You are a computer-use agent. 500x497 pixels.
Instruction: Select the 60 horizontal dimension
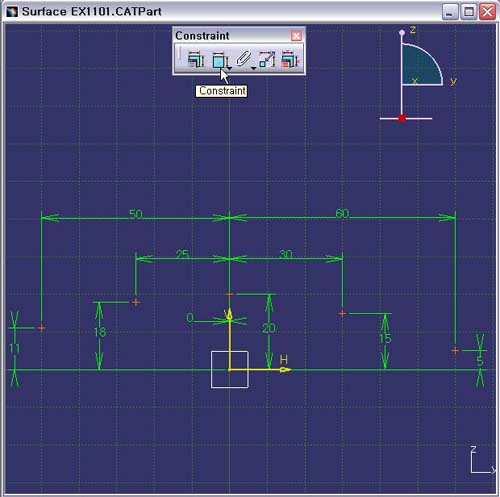(342, 213)
